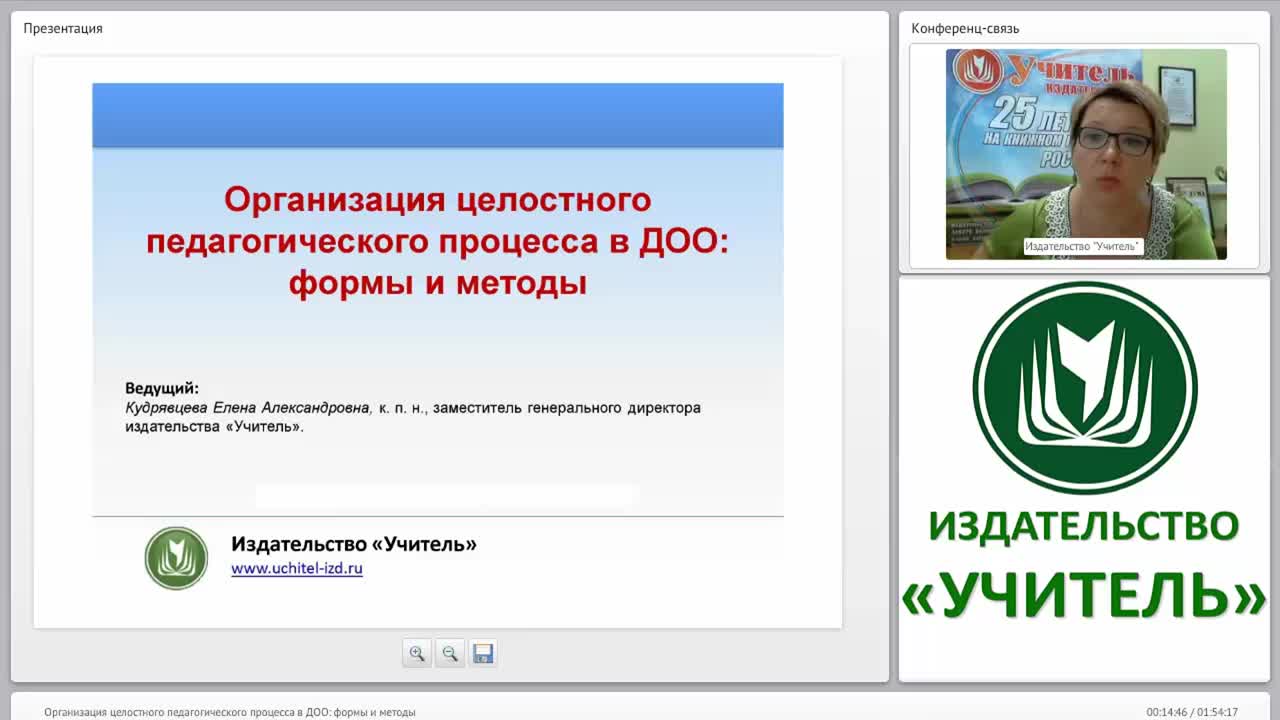1280x720 pixels.
Task: Open the www.uchitel-izd.ru link
Action: pos(297,568)
